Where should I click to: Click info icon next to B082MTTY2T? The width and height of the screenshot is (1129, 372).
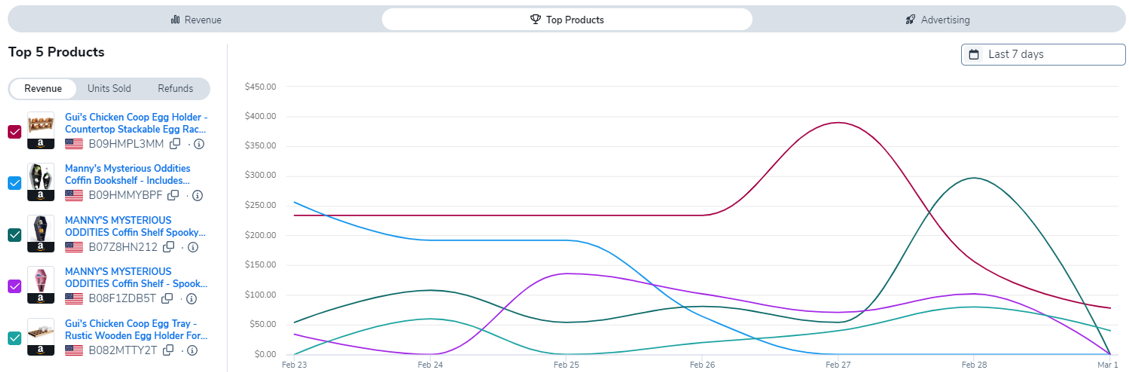(x=192, y=350)
